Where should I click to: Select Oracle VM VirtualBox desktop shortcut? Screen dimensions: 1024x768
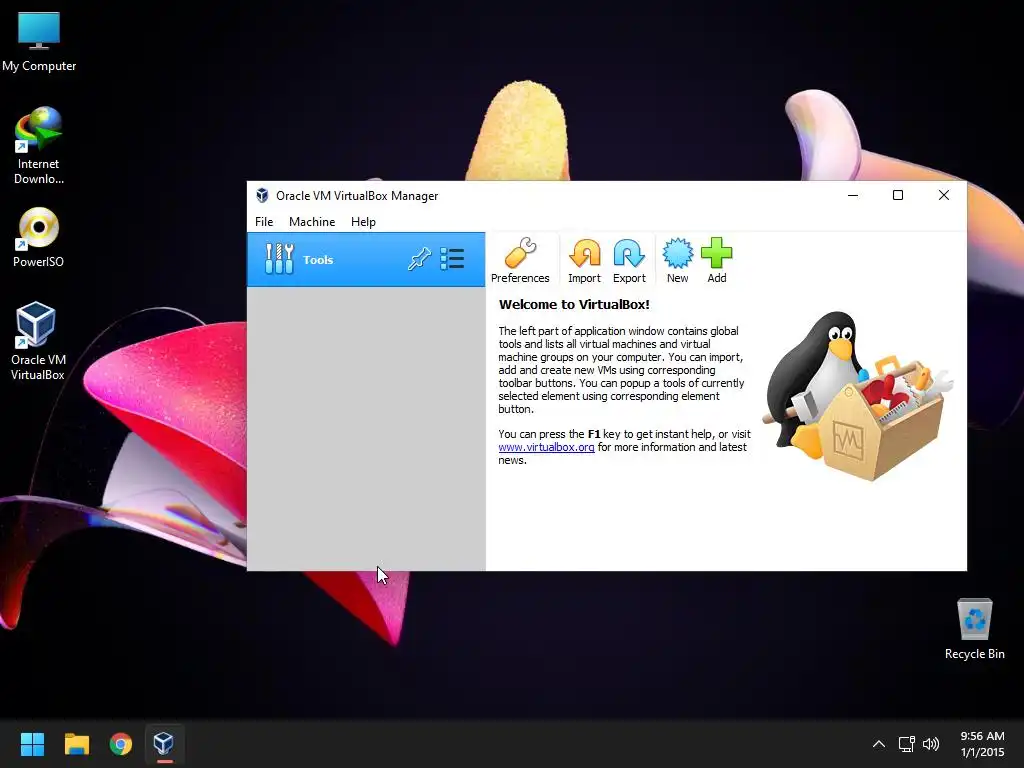[x=38, y=341]
